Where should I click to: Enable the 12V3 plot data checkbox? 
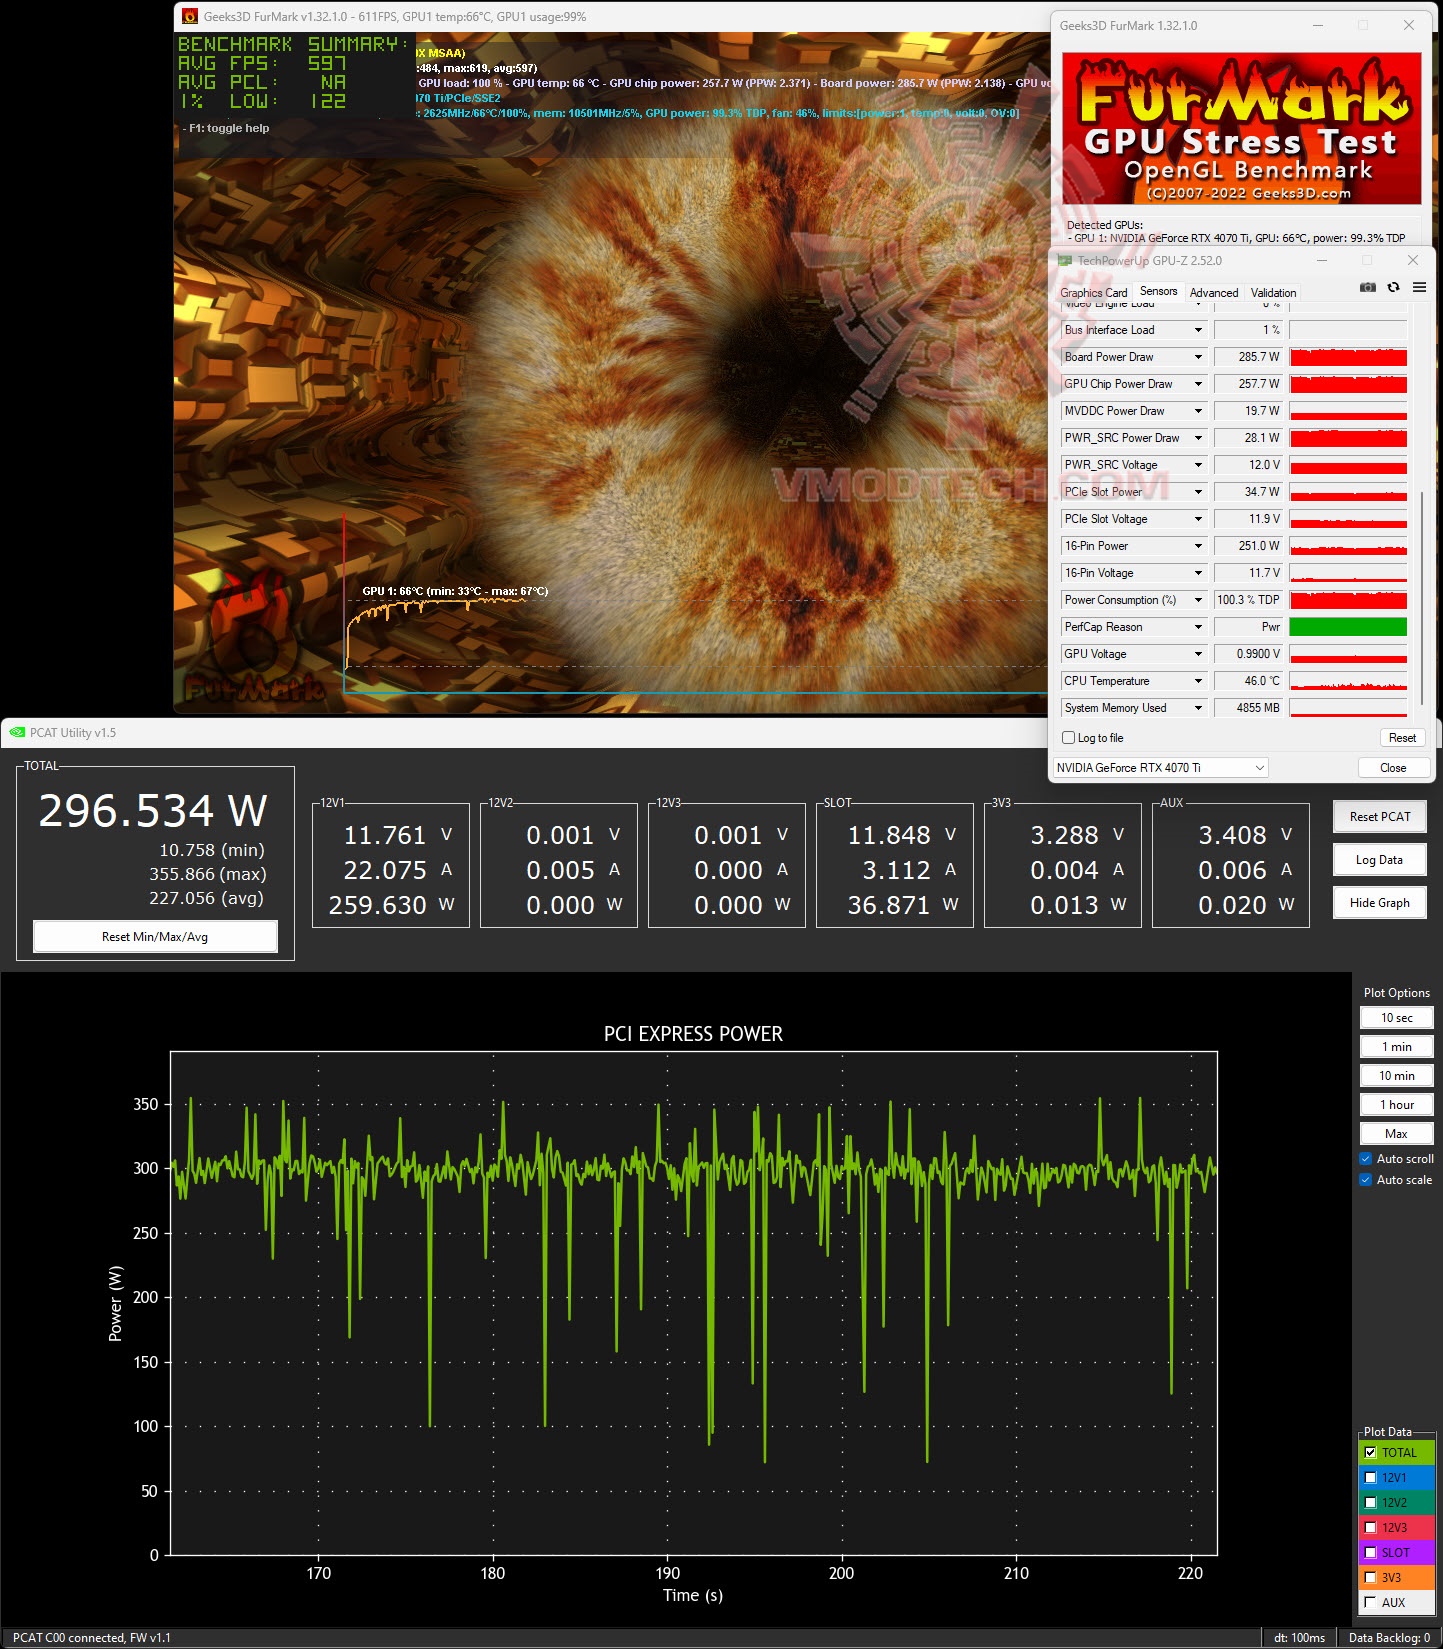1370,1527
